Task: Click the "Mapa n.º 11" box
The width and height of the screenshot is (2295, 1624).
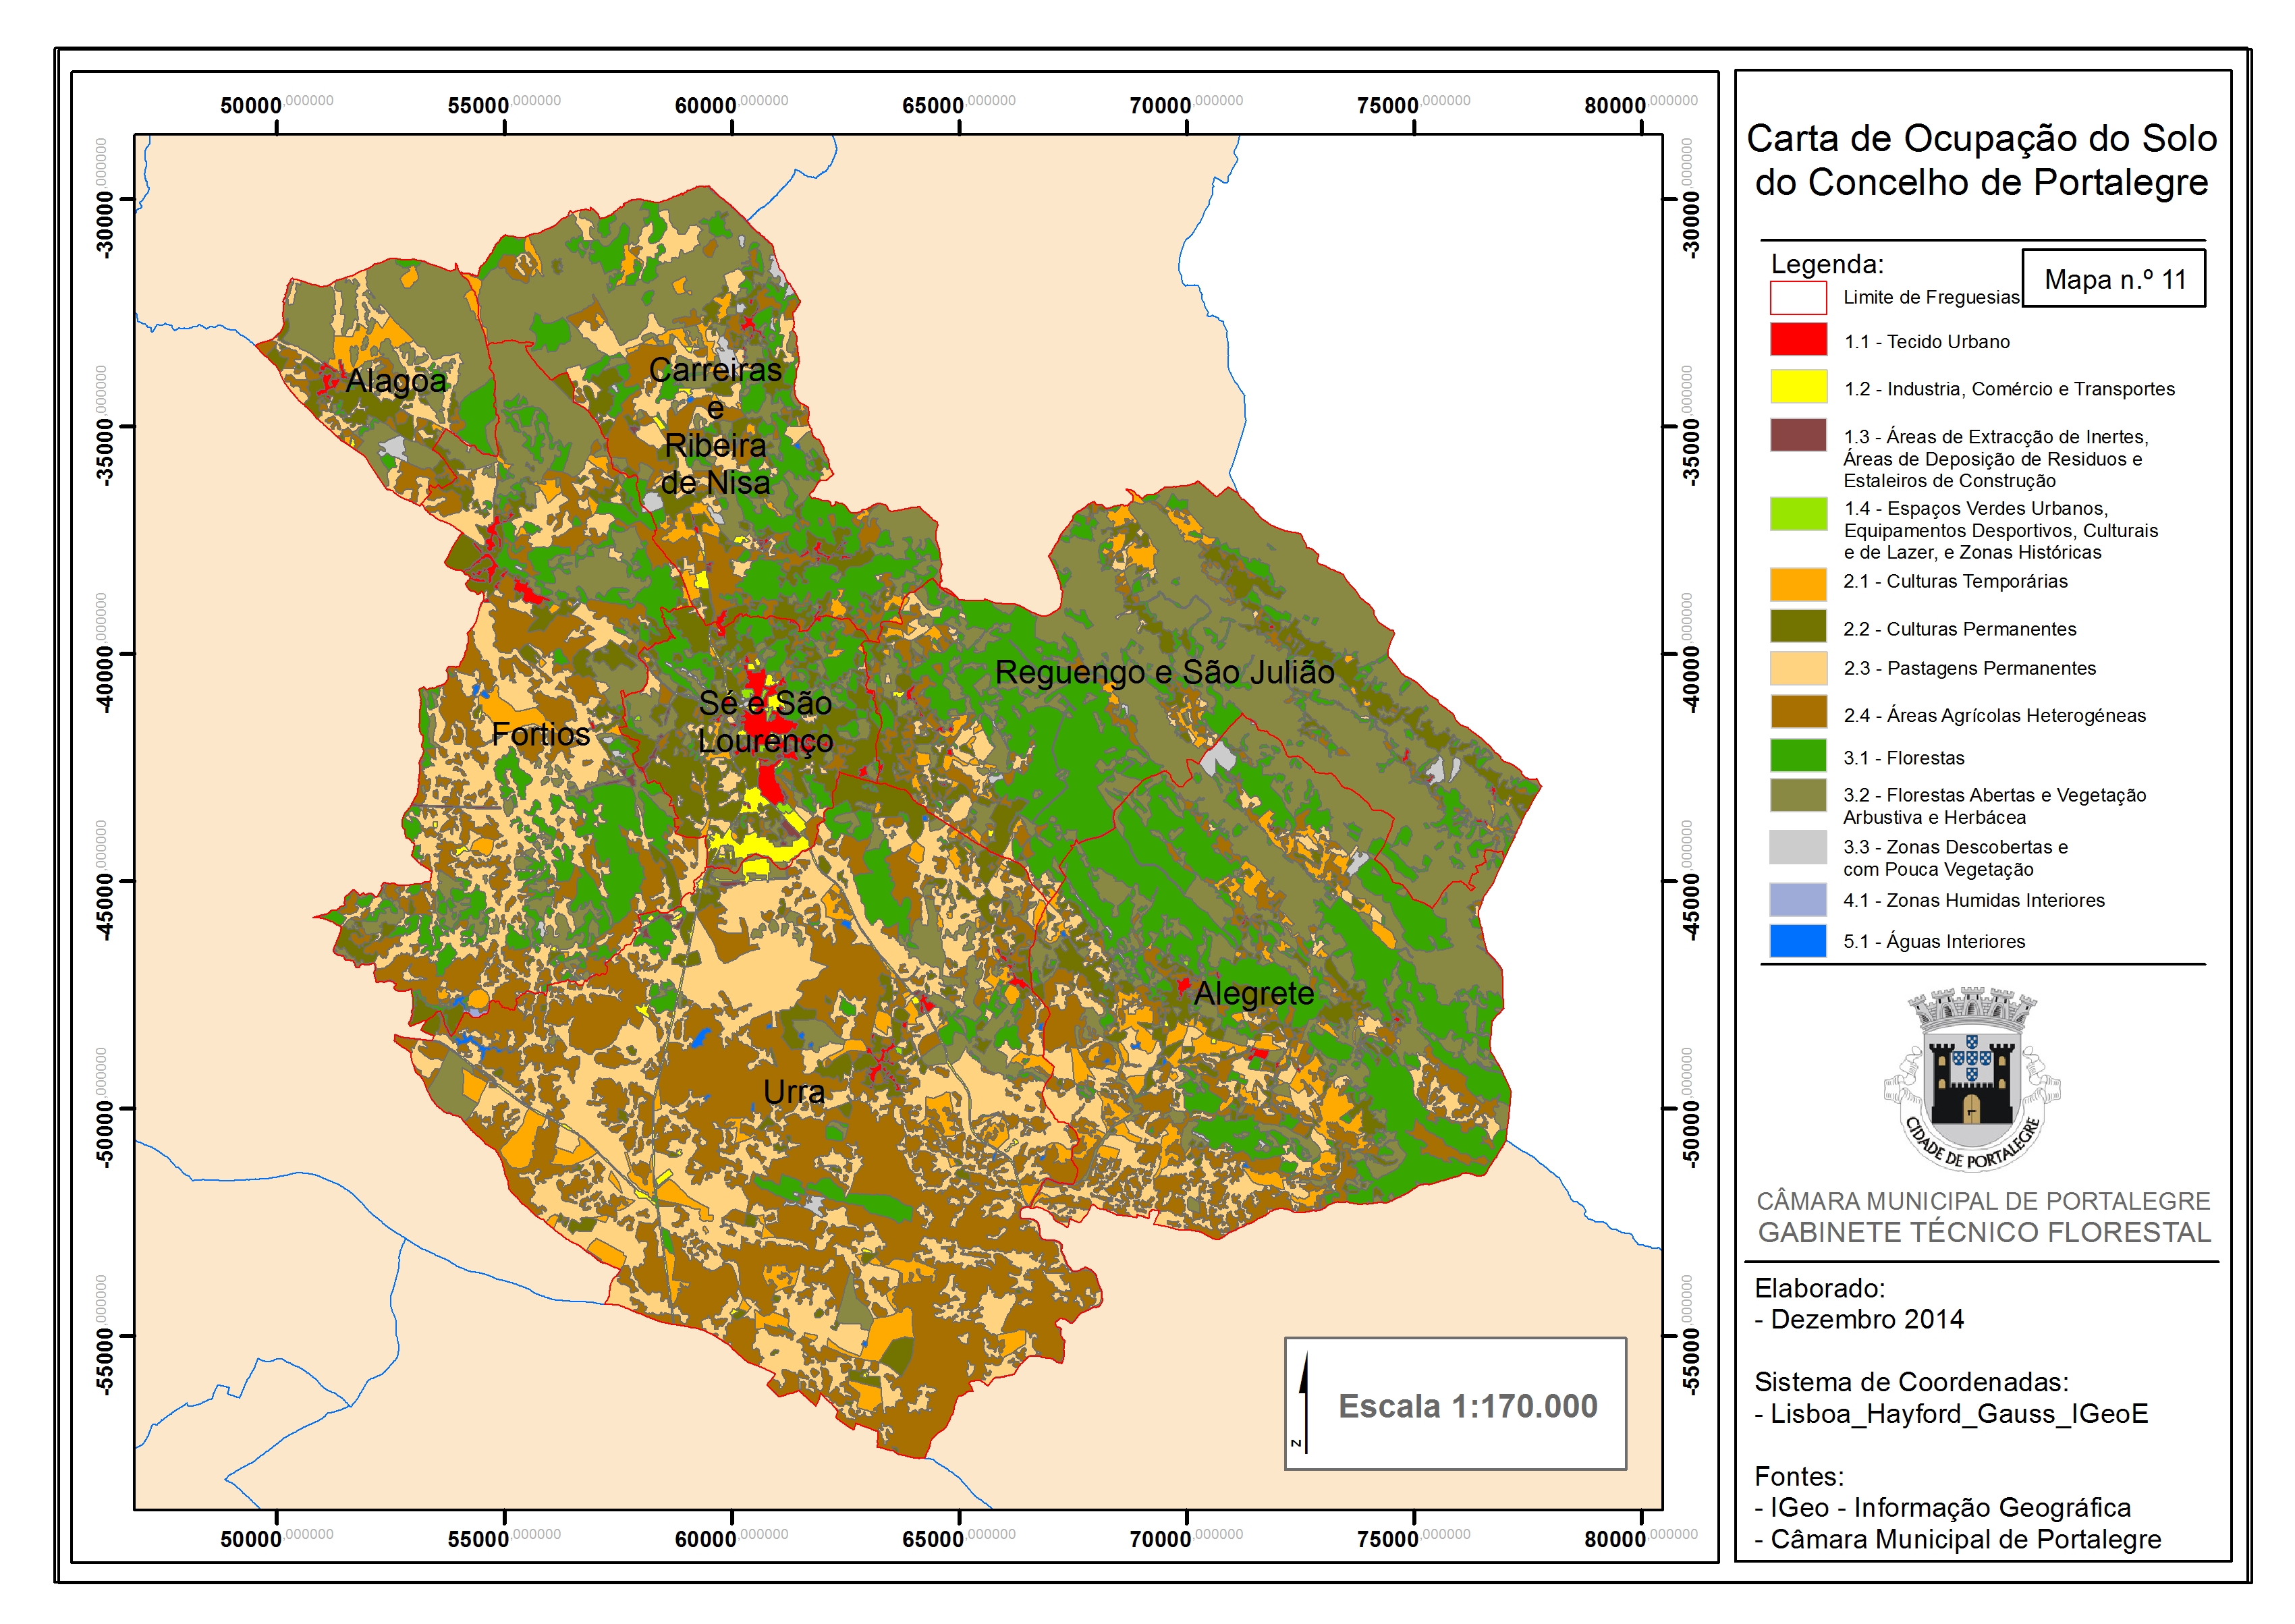Action: click(2113, 278)
